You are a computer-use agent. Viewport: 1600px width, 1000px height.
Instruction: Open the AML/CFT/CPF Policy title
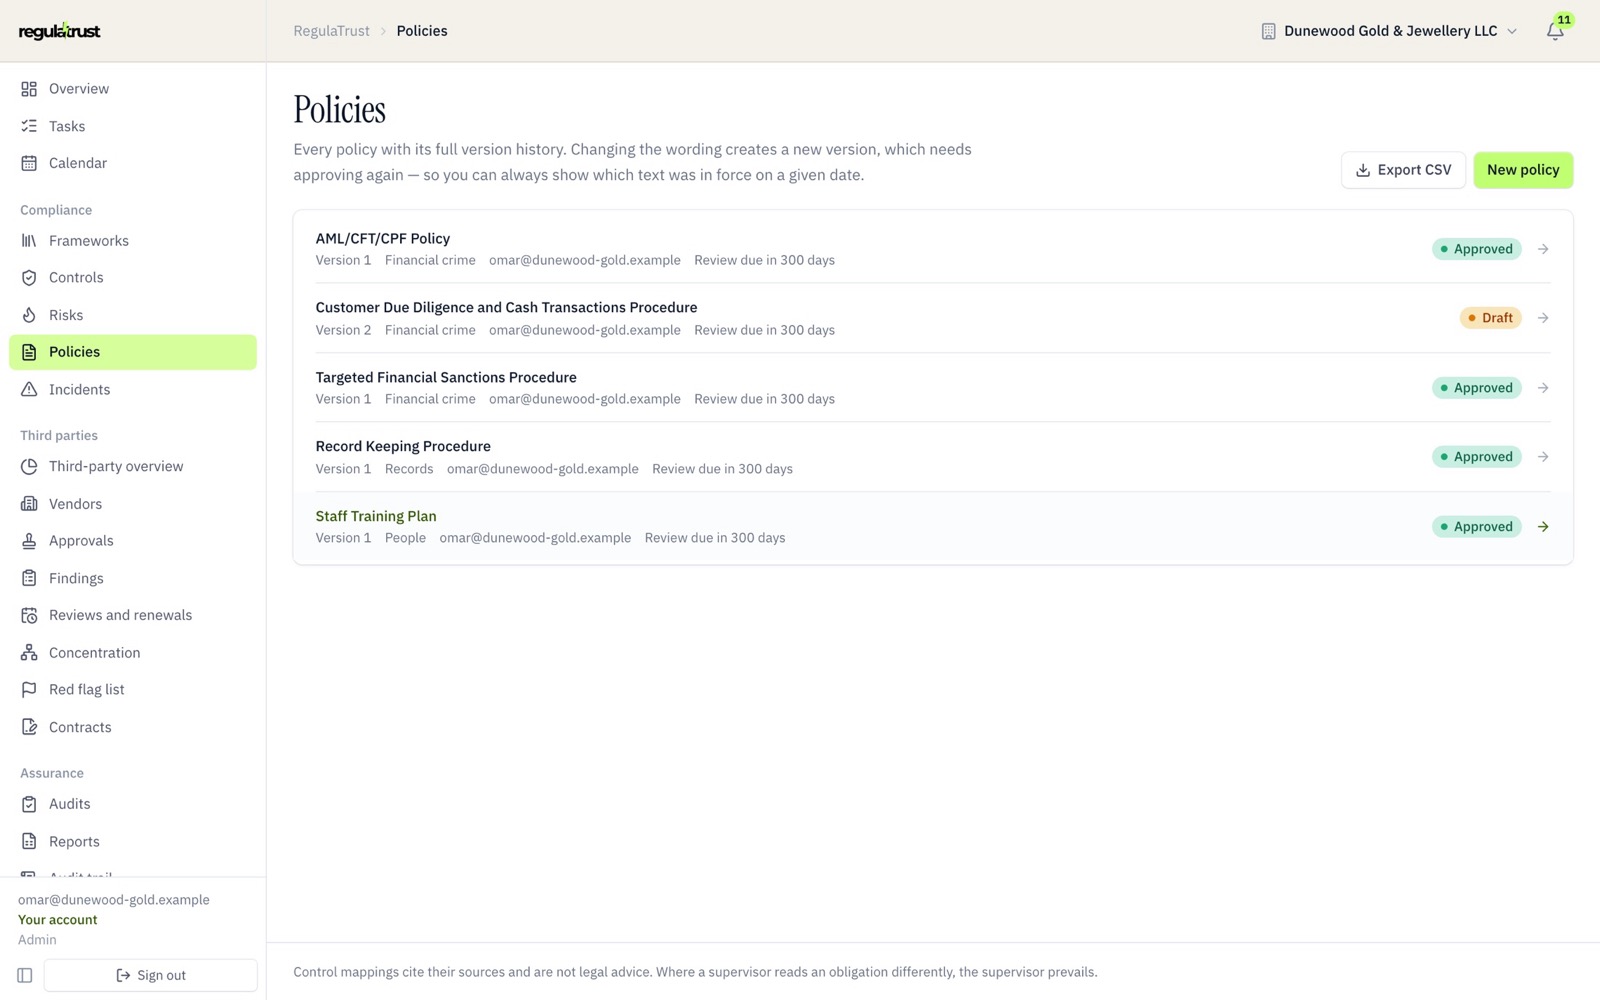pos(383,238)
